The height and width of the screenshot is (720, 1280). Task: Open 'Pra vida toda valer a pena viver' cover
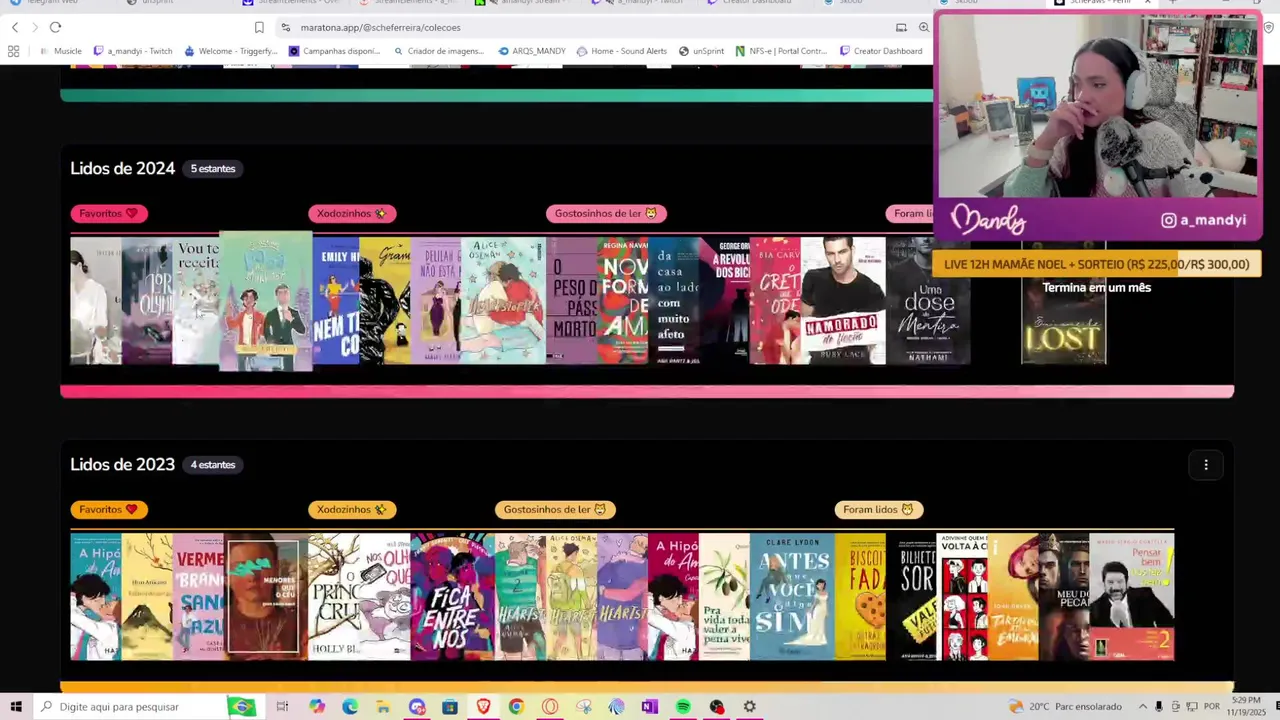coord(724,596)
